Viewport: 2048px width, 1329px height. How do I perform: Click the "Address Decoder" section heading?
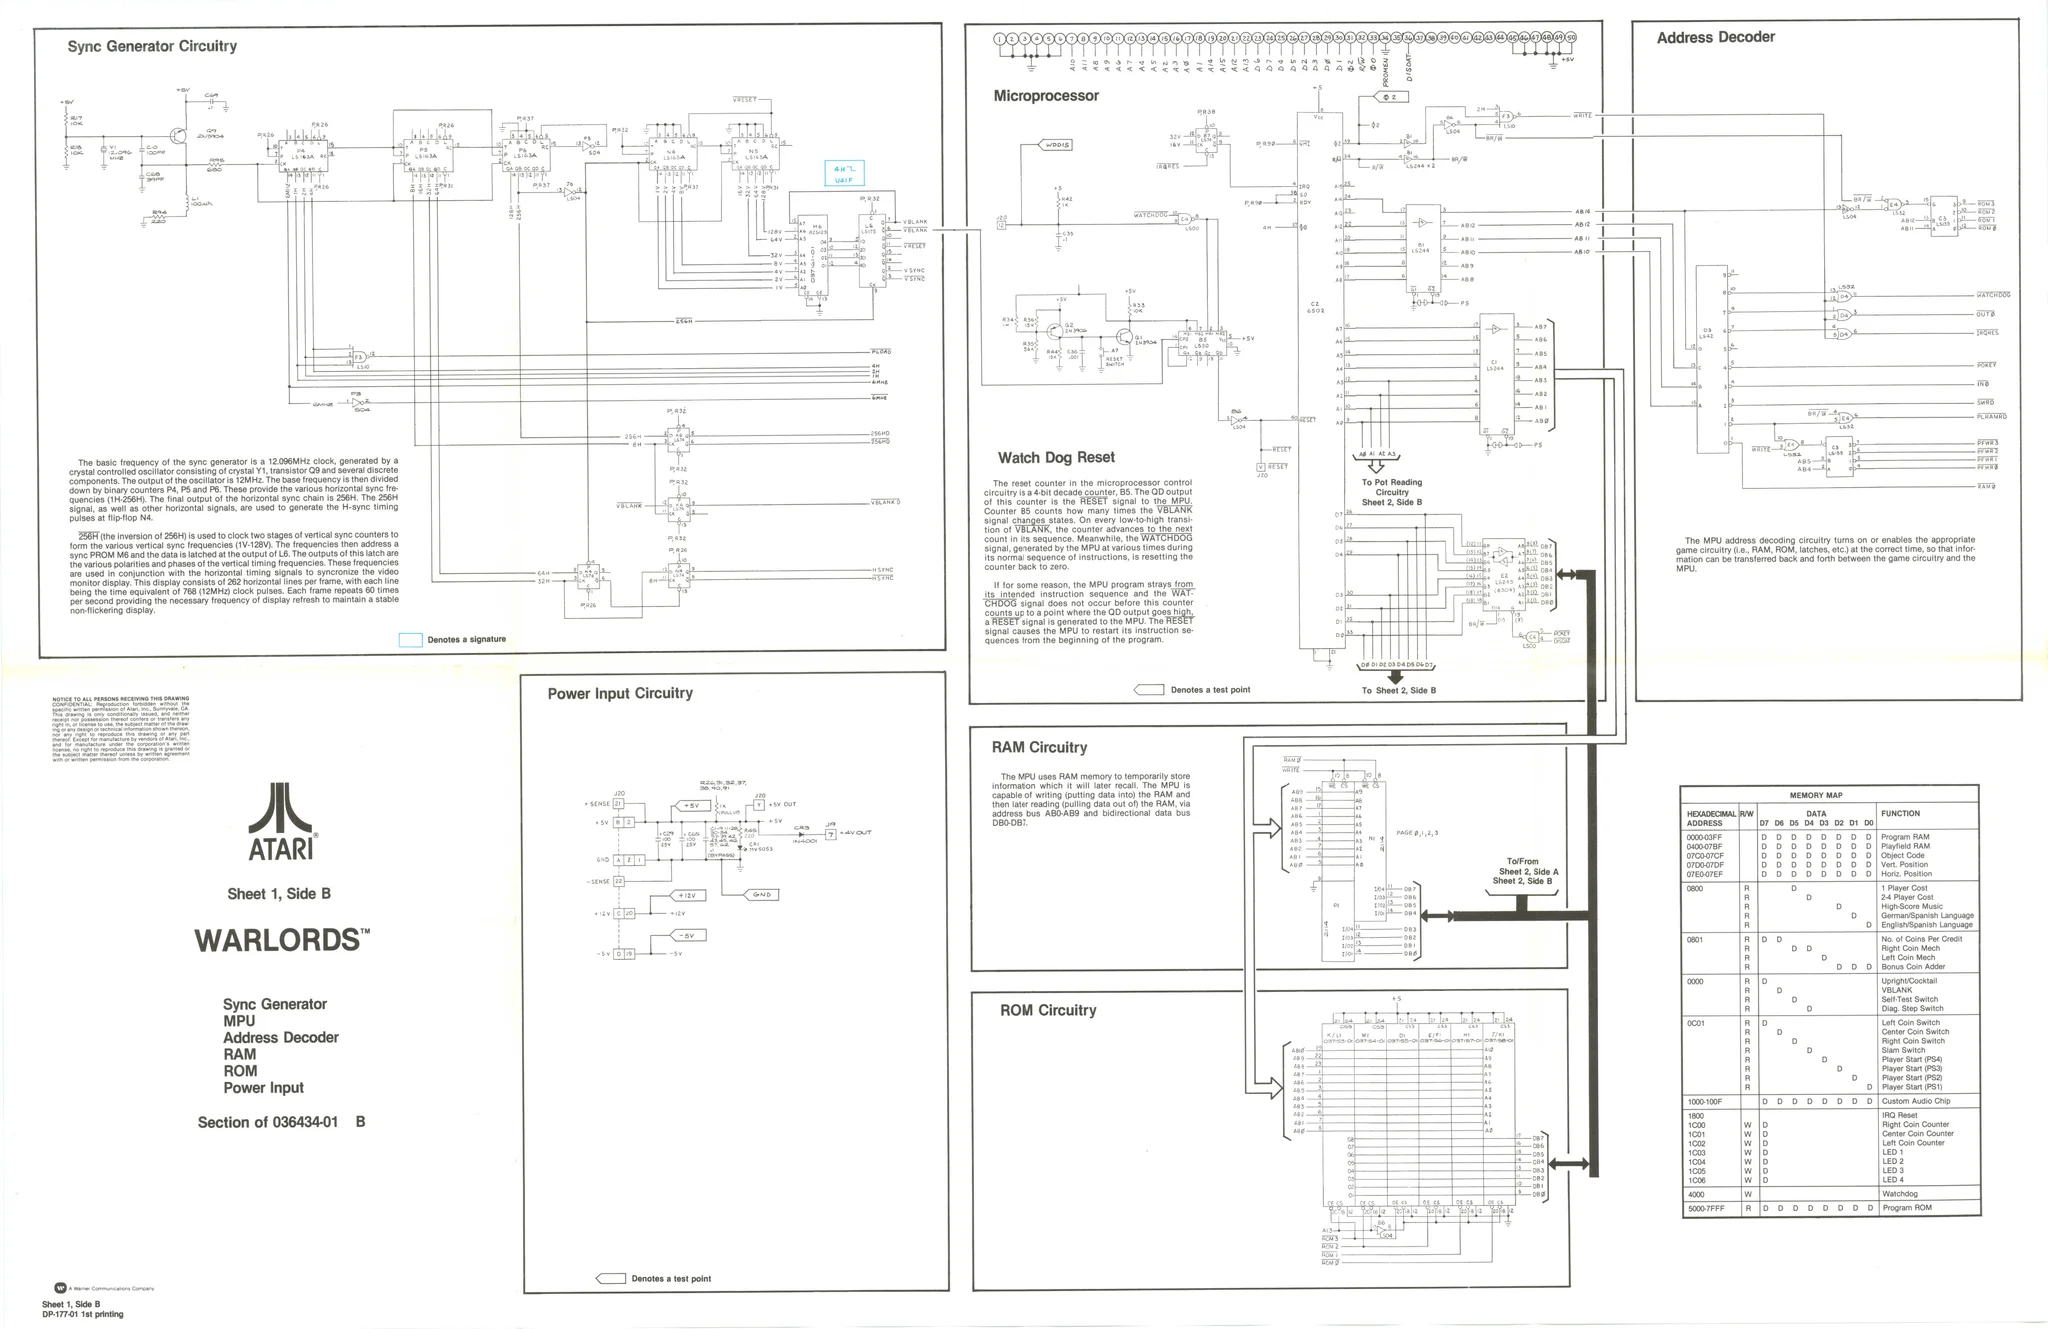tap(1716, 37)
